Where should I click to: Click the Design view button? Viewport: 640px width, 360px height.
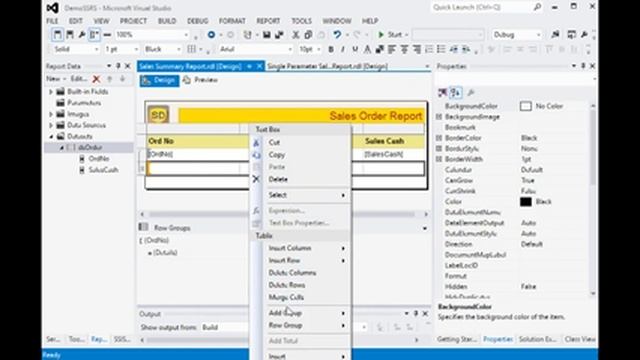click(x=159, y=80)
